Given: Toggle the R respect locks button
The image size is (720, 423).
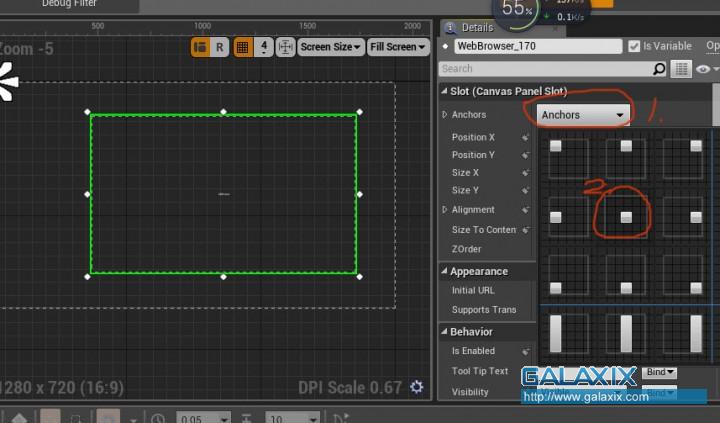Looking at the screenshot, I should click(220, 47).
